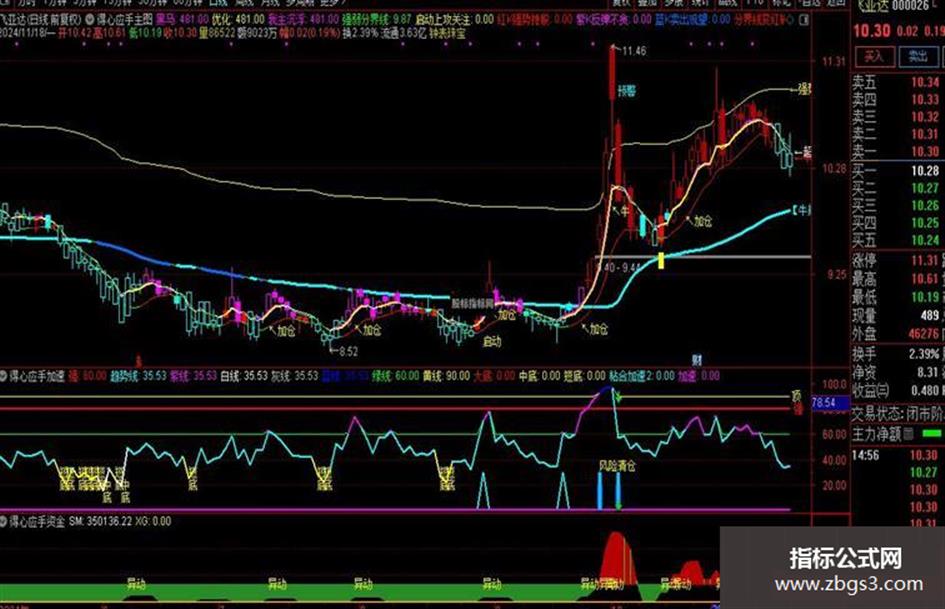The image size is (945, 609).
Task: Click SM: 350136.22 value in fund panel header
Action: [100, 521]
